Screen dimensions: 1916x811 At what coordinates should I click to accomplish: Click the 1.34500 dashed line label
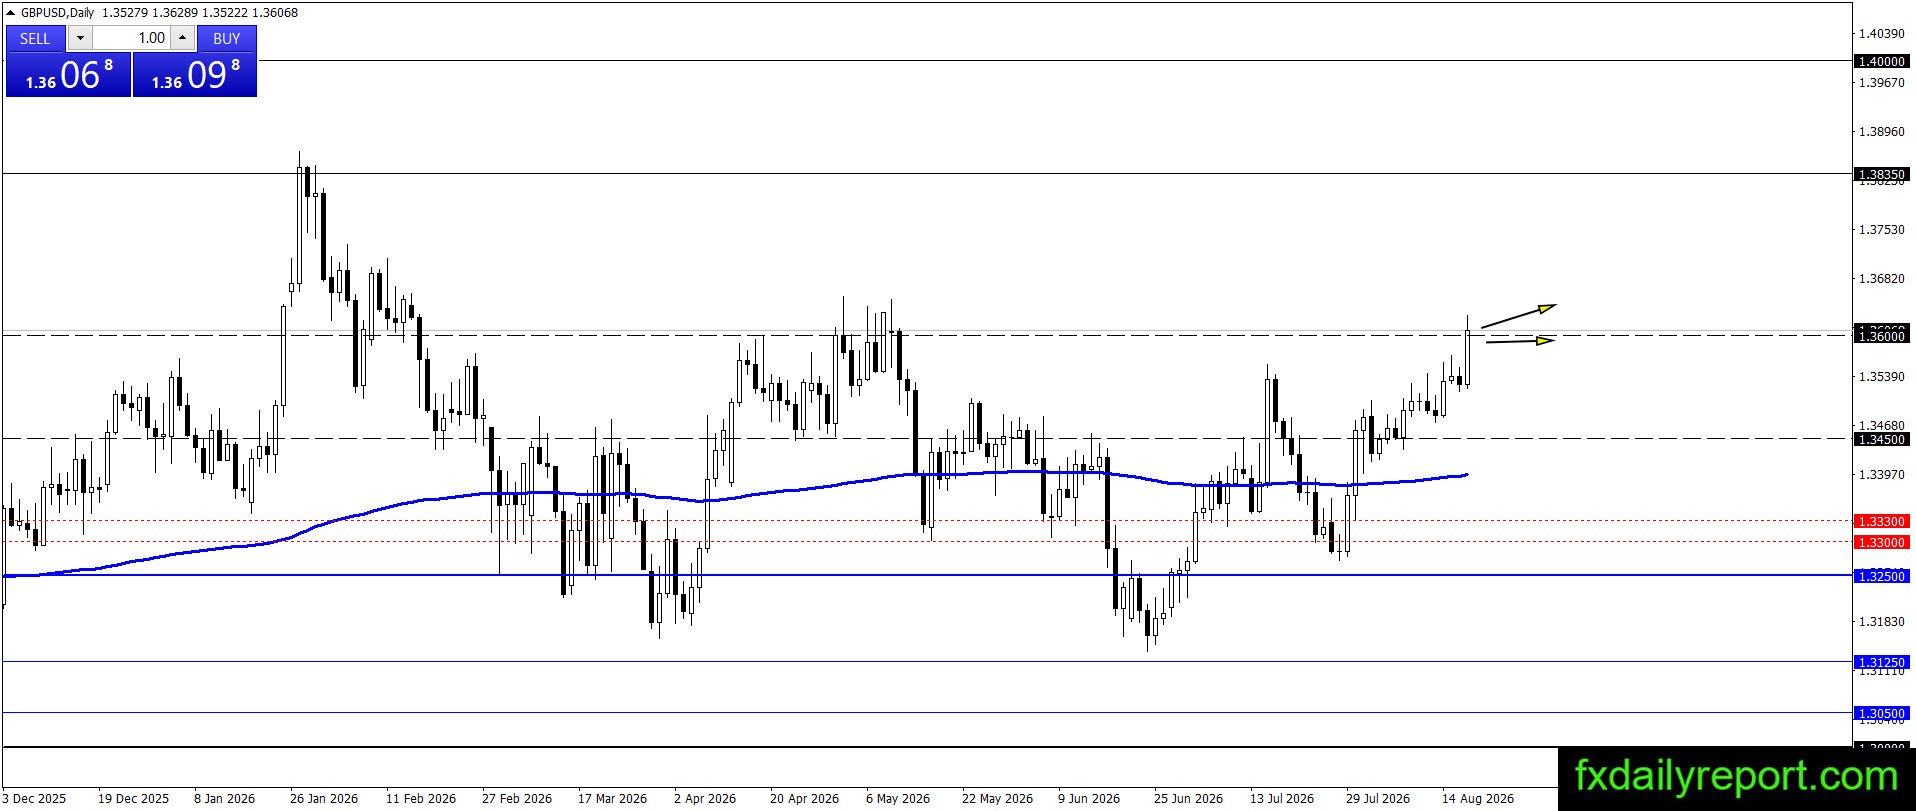(x=1881, y=439)
